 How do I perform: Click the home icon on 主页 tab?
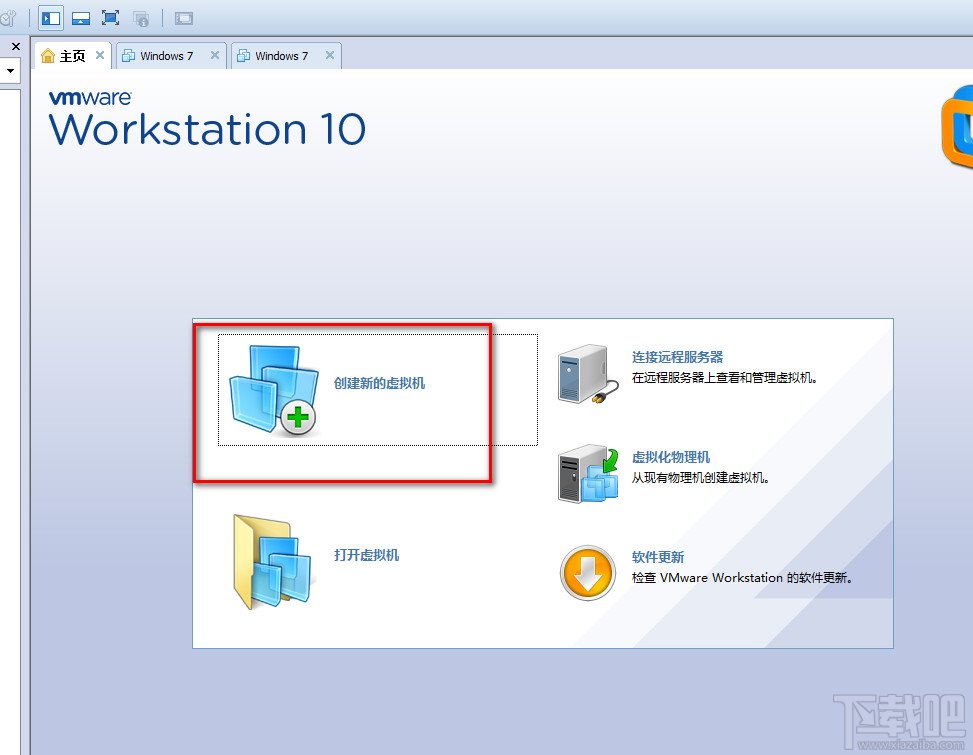(x=48, y=56)
